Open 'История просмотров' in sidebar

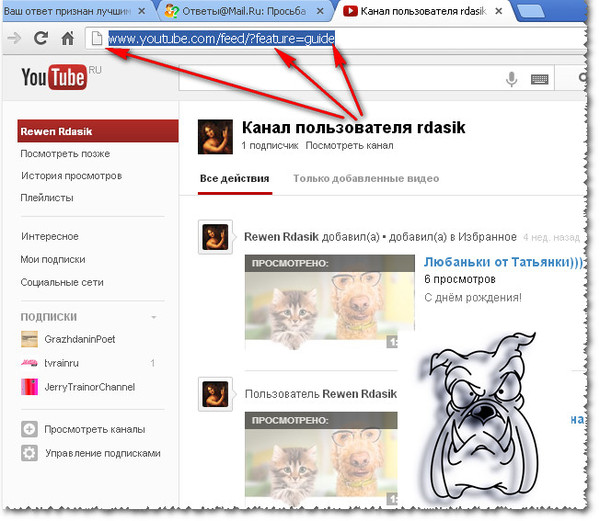pos(72,176)
